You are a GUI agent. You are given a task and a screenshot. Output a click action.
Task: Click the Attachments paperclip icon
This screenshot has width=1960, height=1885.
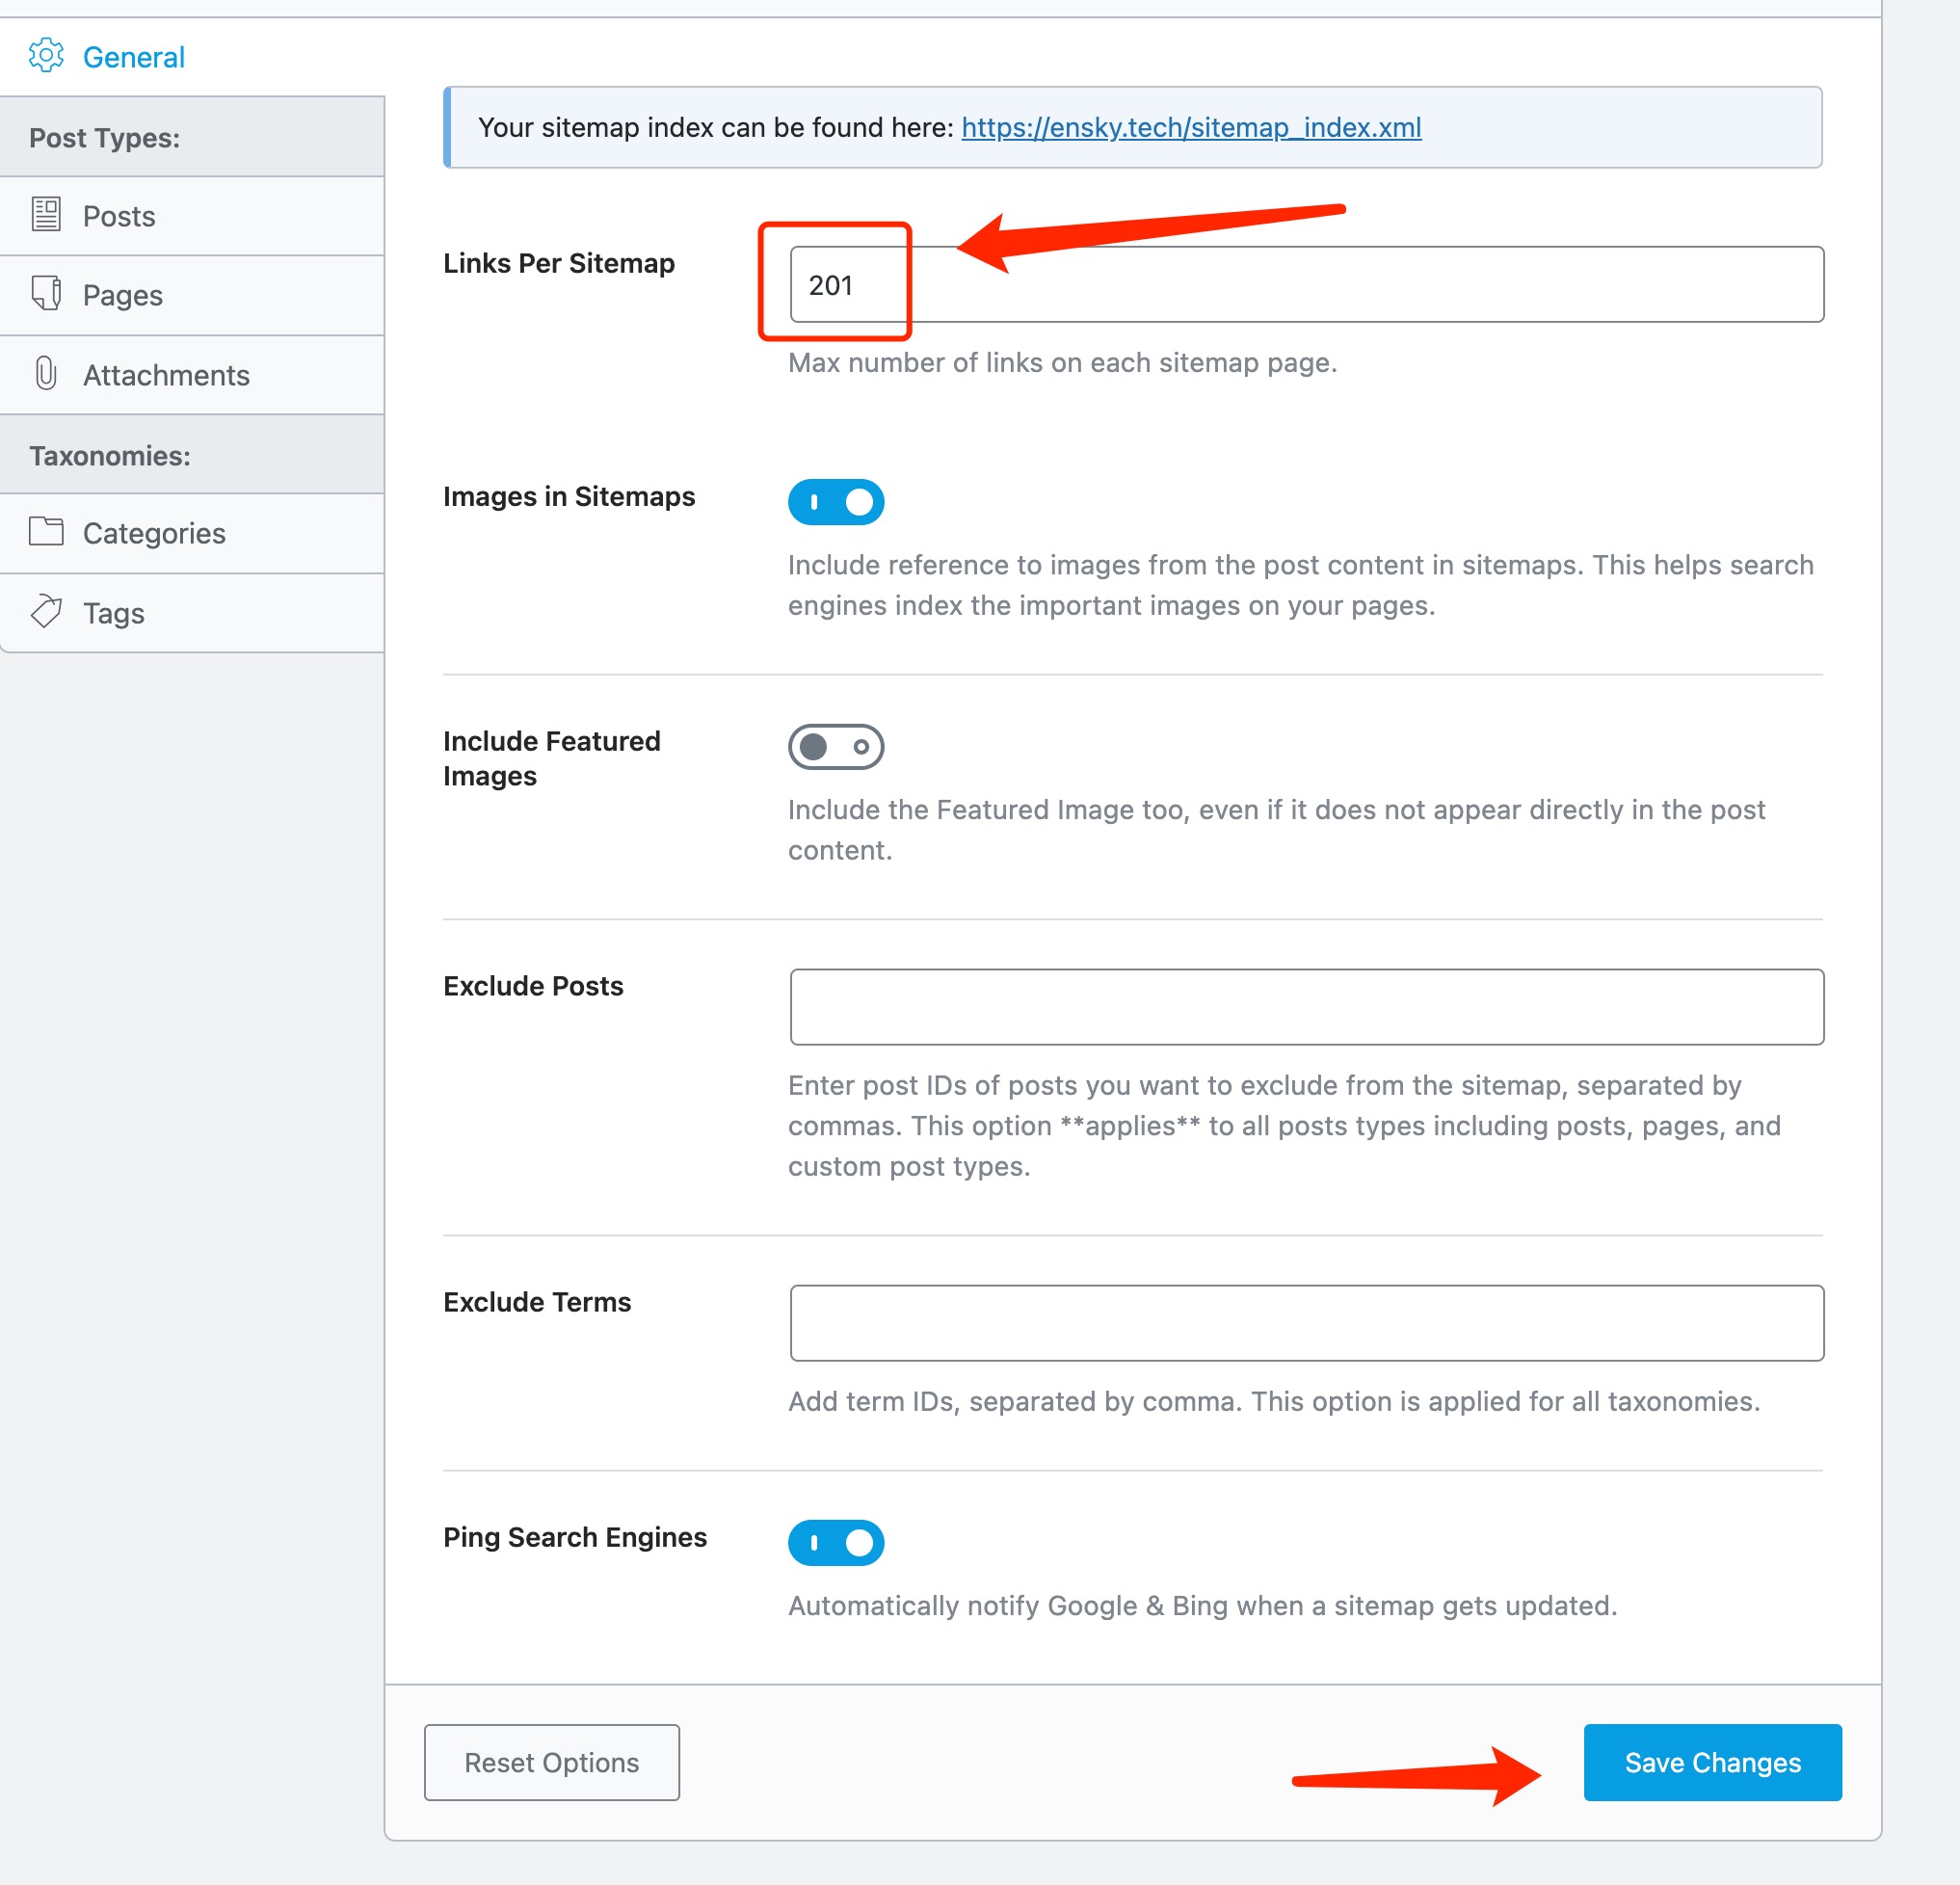45,374
